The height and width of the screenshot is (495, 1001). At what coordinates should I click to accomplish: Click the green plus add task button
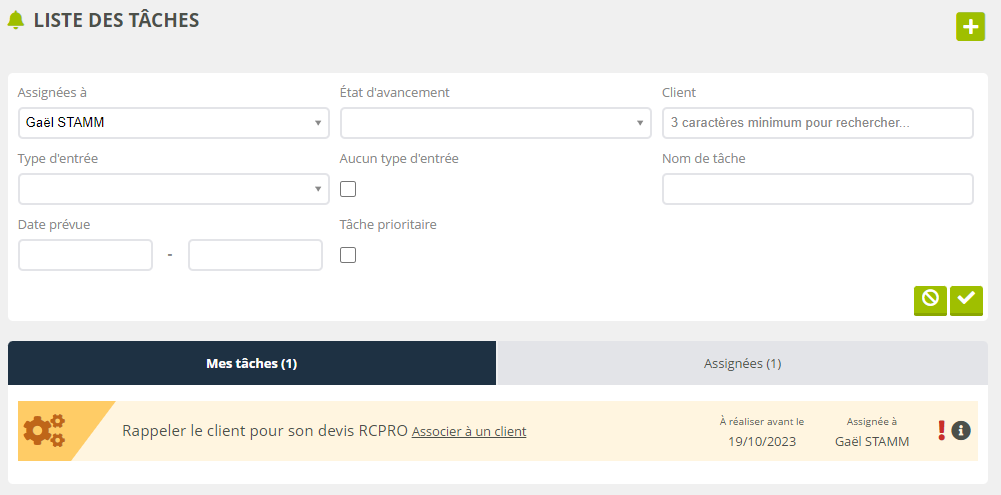click(970, 27)
